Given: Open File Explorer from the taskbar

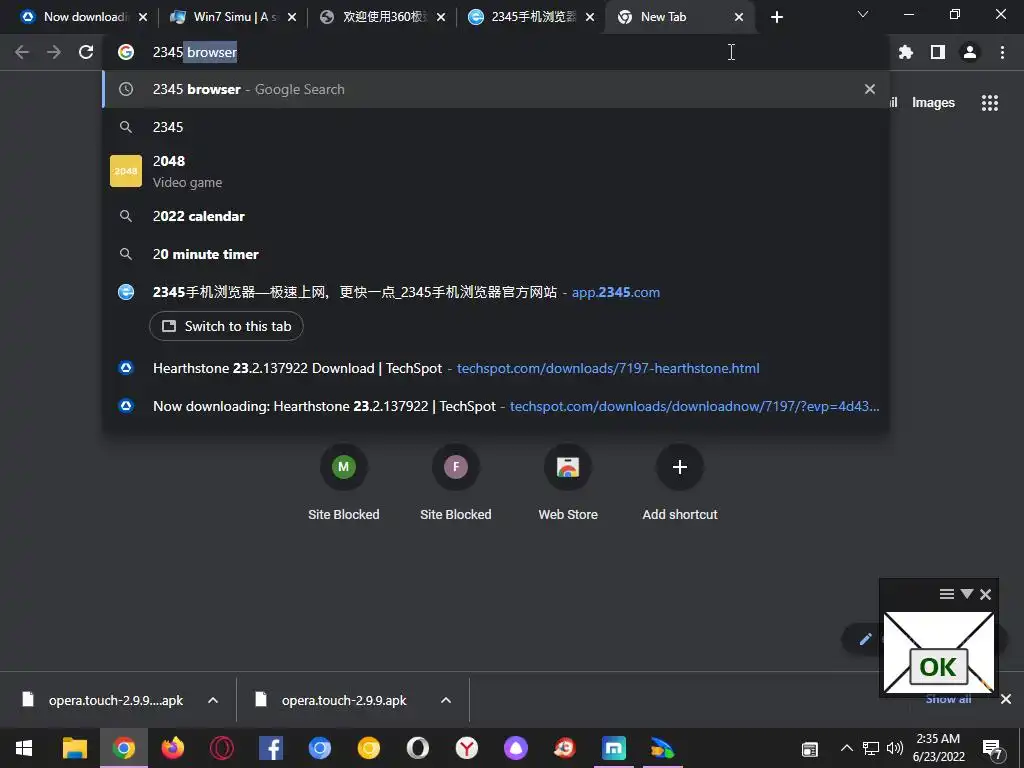Looking at the screenshot, I should 74,748.
